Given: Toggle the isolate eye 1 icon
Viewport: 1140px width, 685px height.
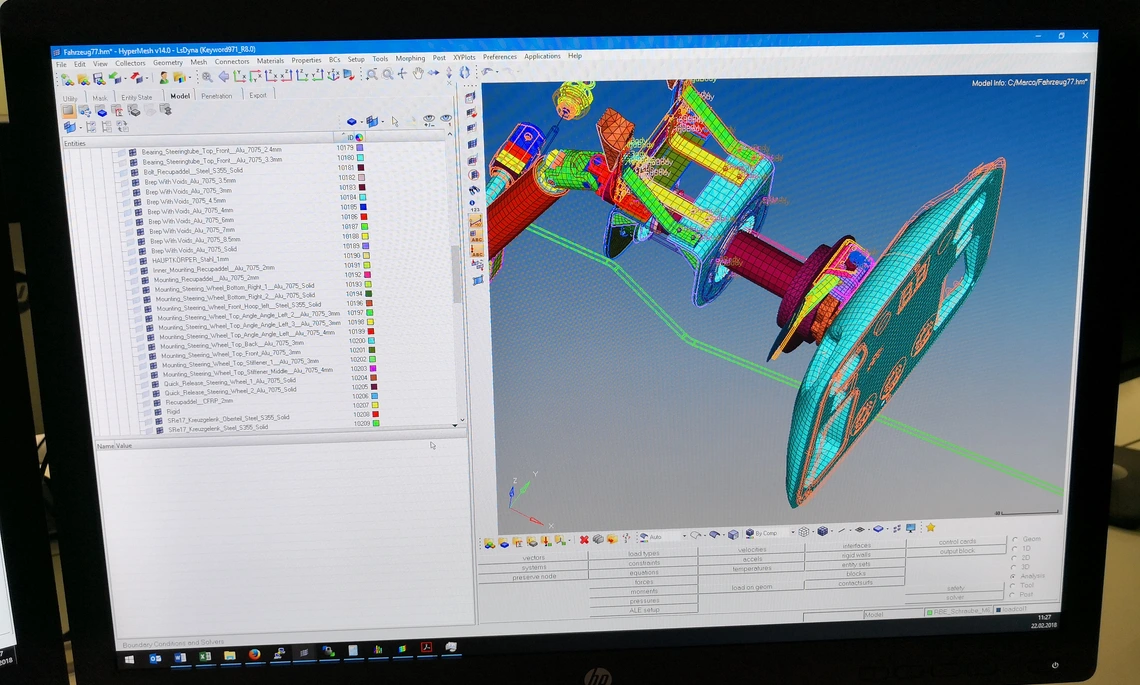Looking at the screenshot, I should 446,119.
